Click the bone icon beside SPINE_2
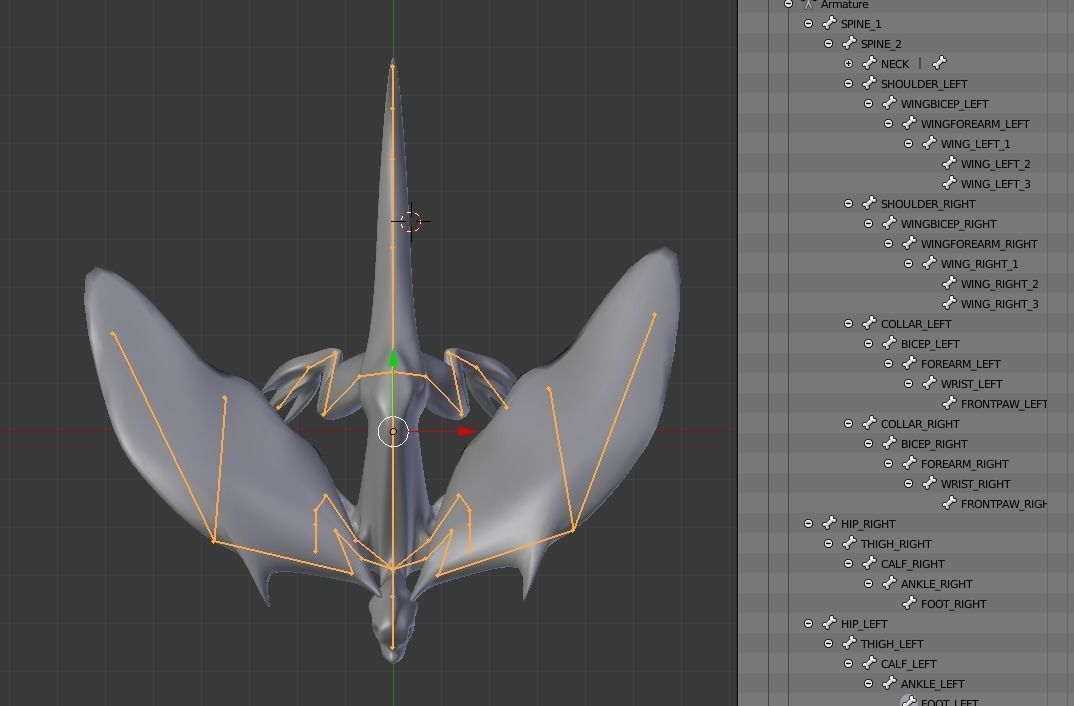This screenshot has width=1074, height=706. pyautogui.click(x=849, y=43)
